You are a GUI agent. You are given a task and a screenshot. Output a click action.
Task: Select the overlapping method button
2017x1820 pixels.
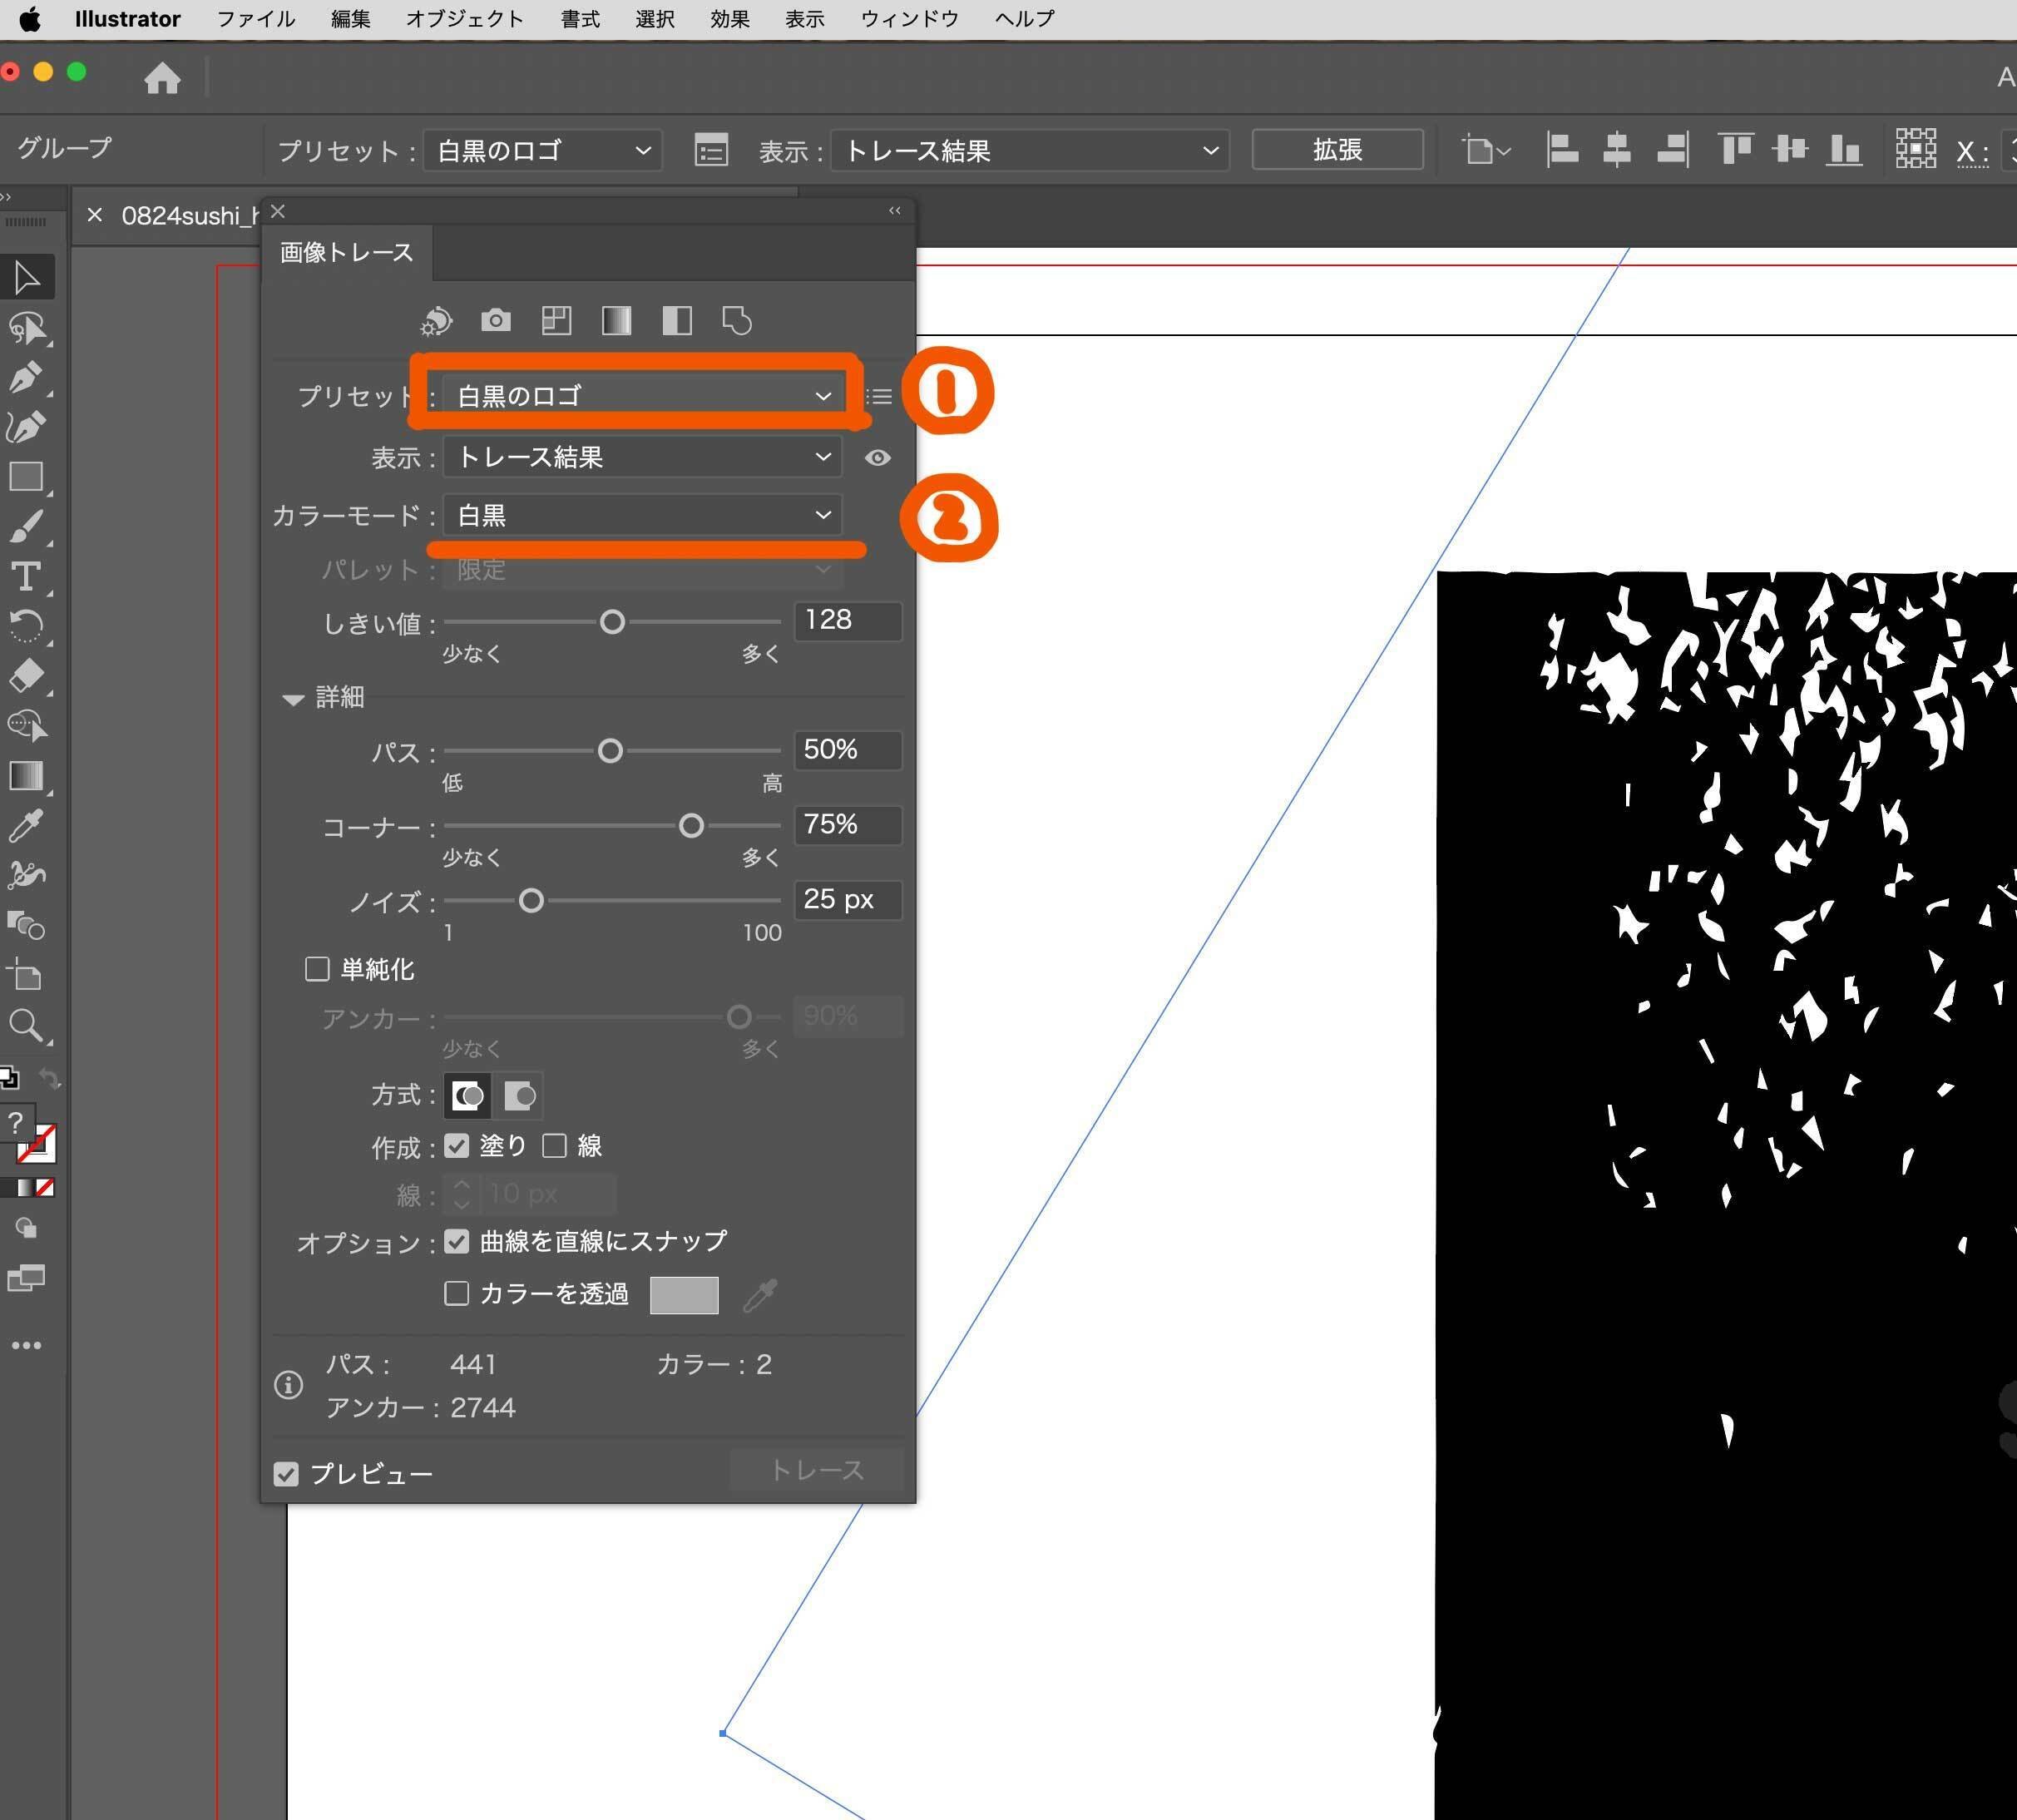[520, 1096]
